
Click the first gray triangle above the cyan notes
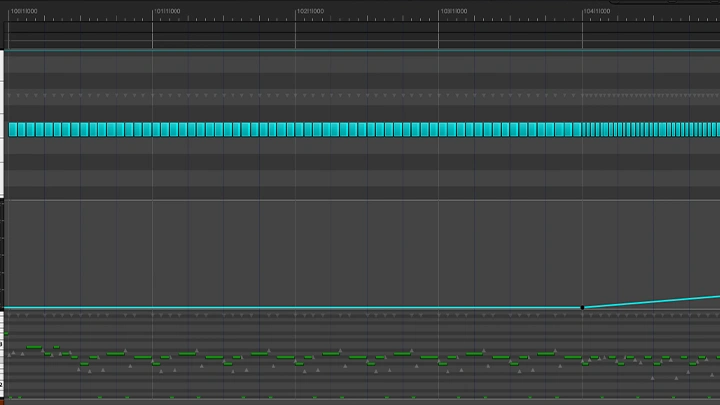click(x=12, y=96)
